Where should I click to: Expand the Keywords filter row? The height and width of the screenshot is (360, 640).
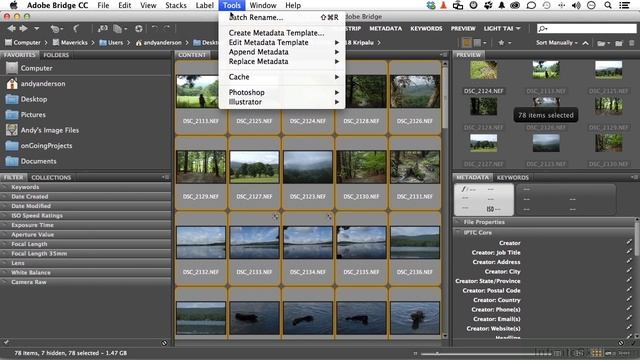(x=86, y=187)
